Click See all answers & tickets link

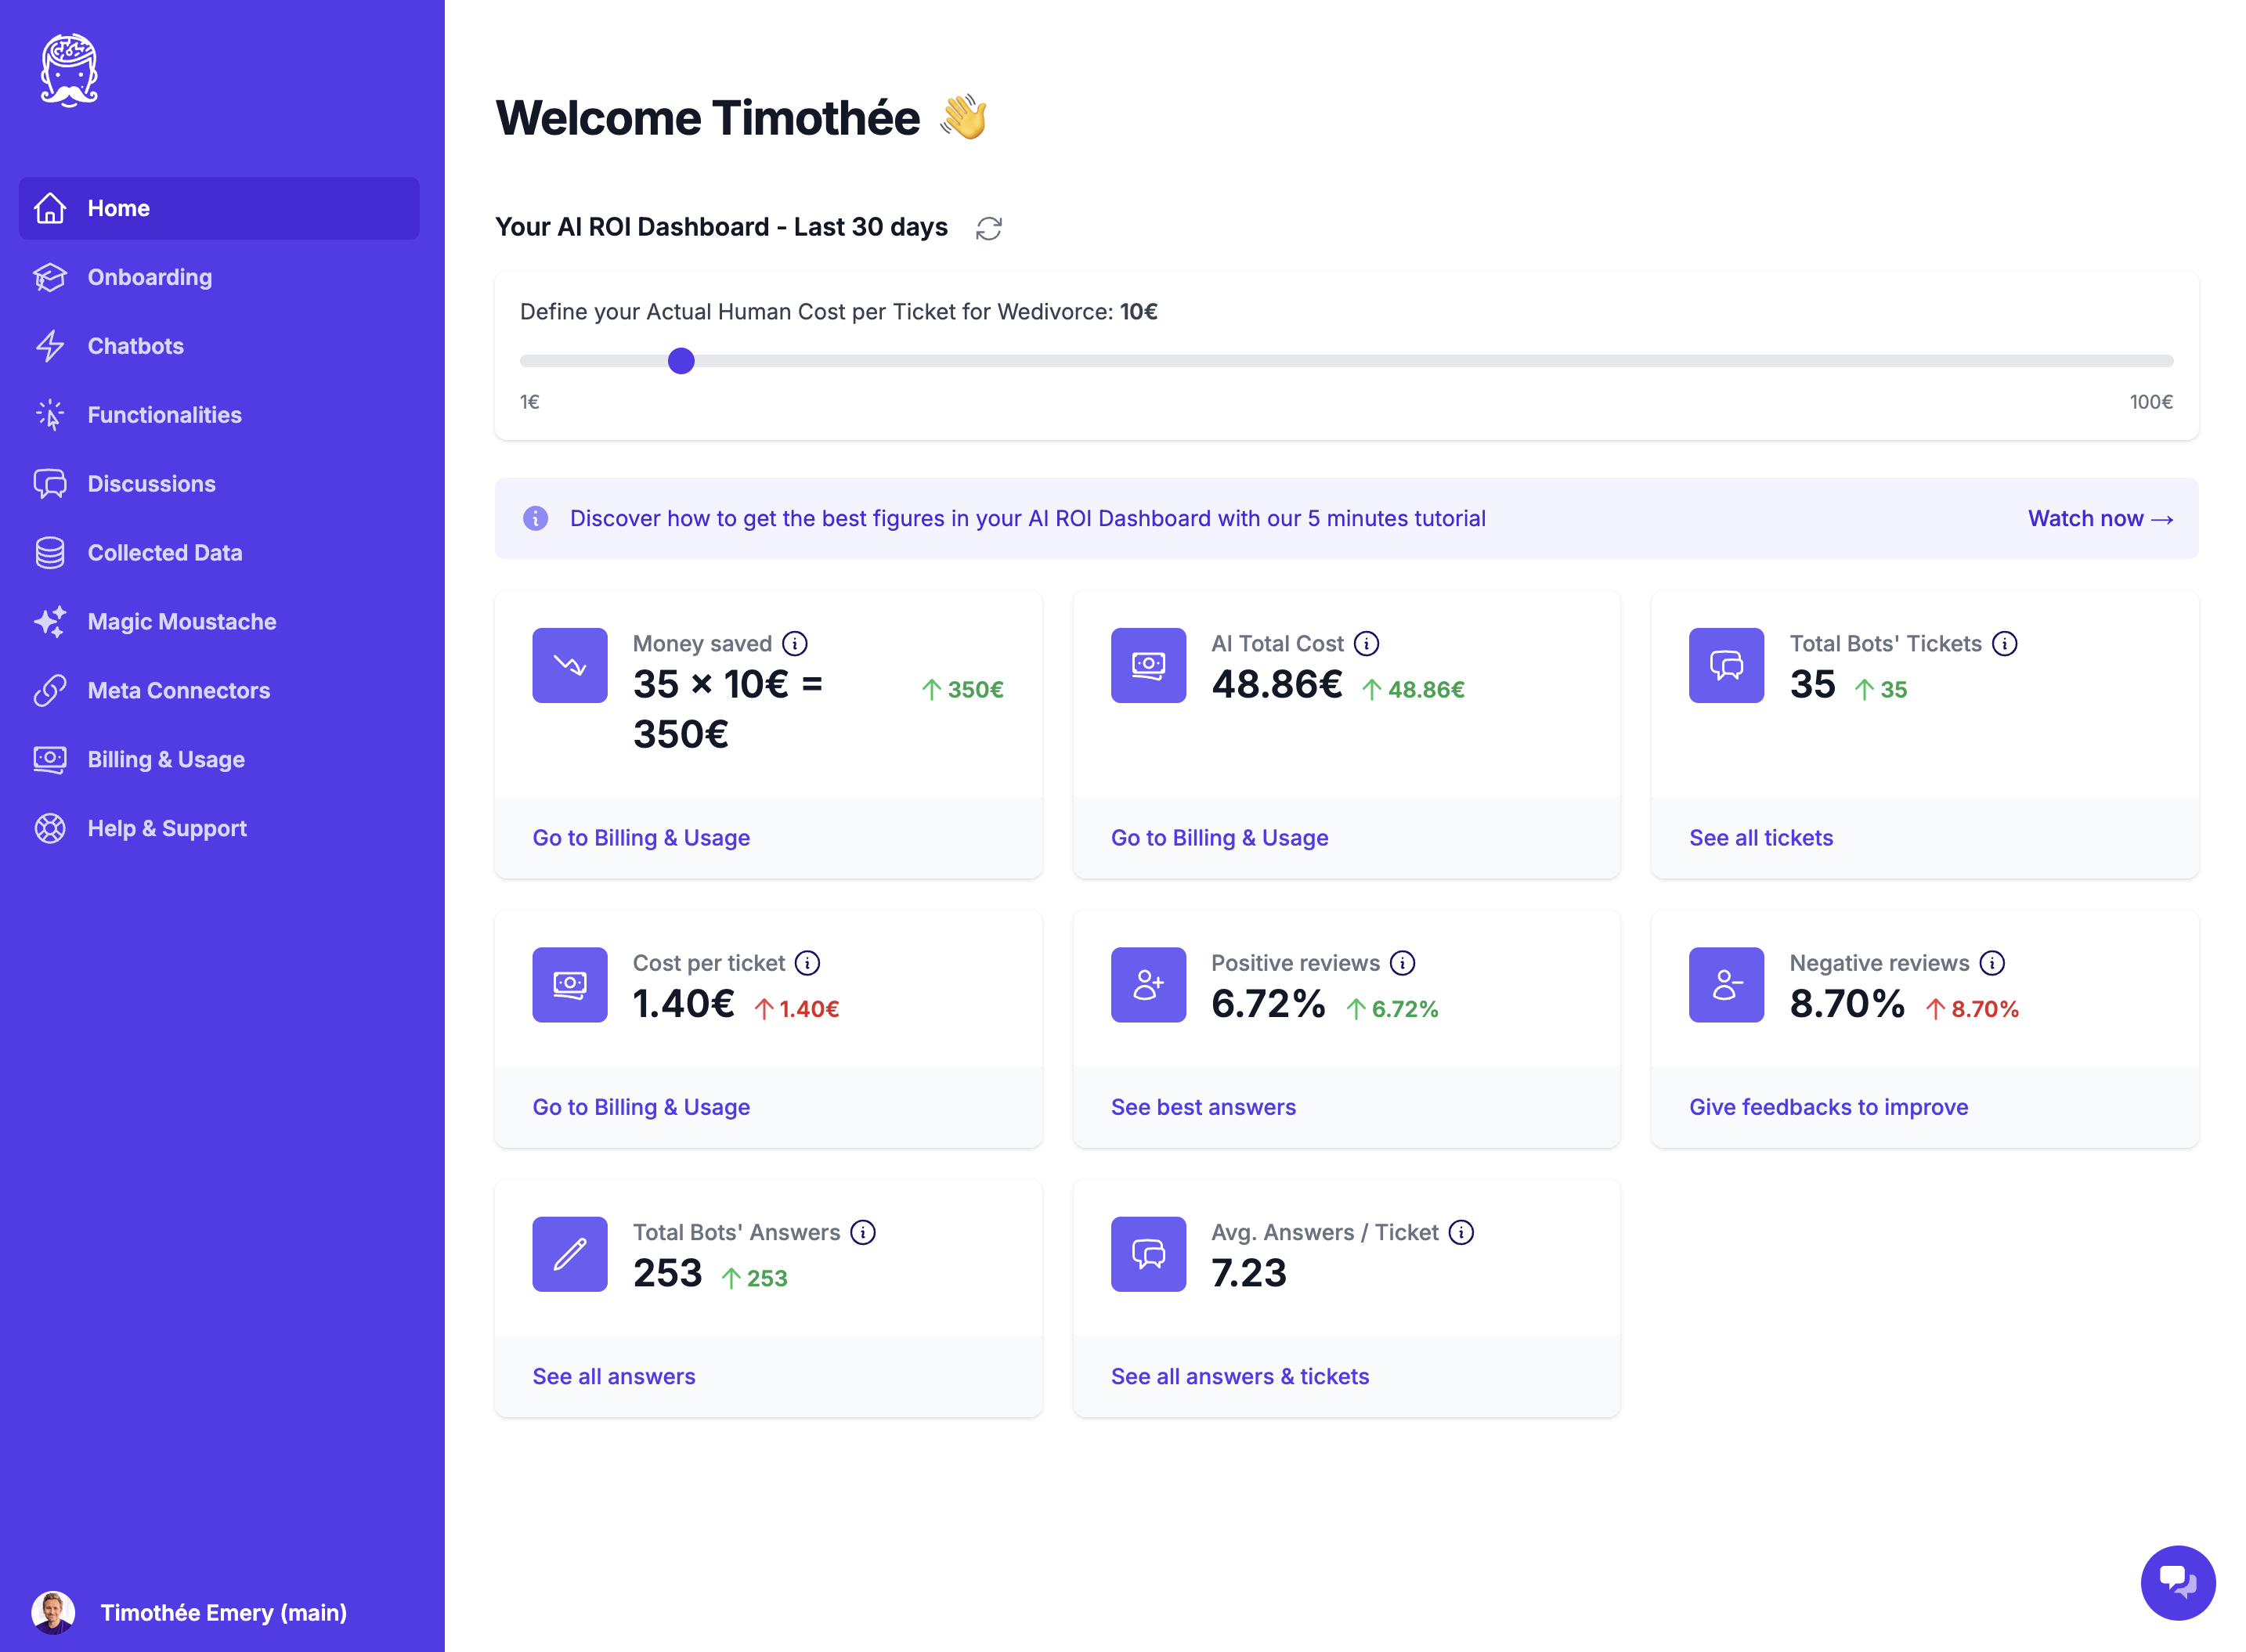pyautogui.click(x=1241, y=1376)
